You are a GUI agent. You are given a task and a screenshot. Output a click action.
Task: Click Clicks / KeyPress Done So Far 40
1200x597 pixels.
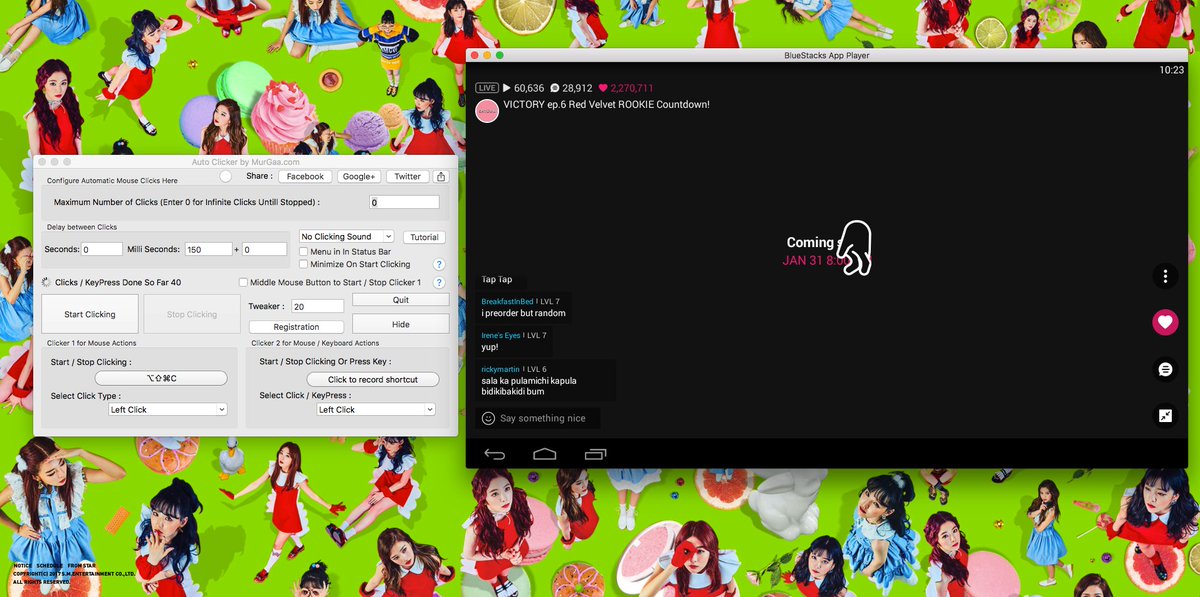(x=118, y=283)
